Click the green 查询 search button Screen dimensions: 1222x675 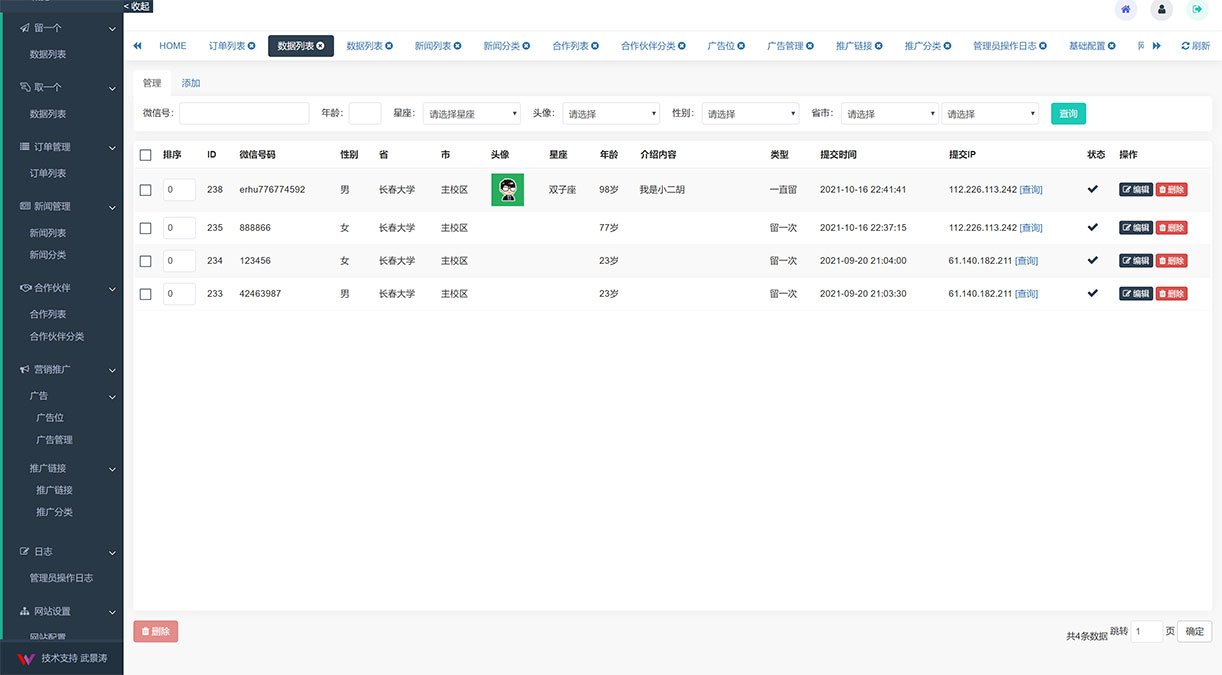pyautogui.click(x=1068, y=114)
